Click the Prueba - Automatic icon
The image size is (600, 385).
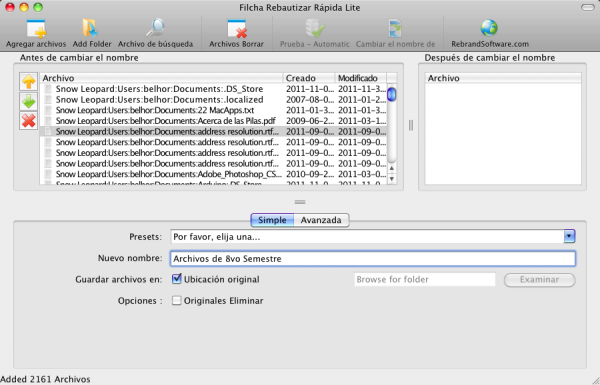[x=315, y=28]
